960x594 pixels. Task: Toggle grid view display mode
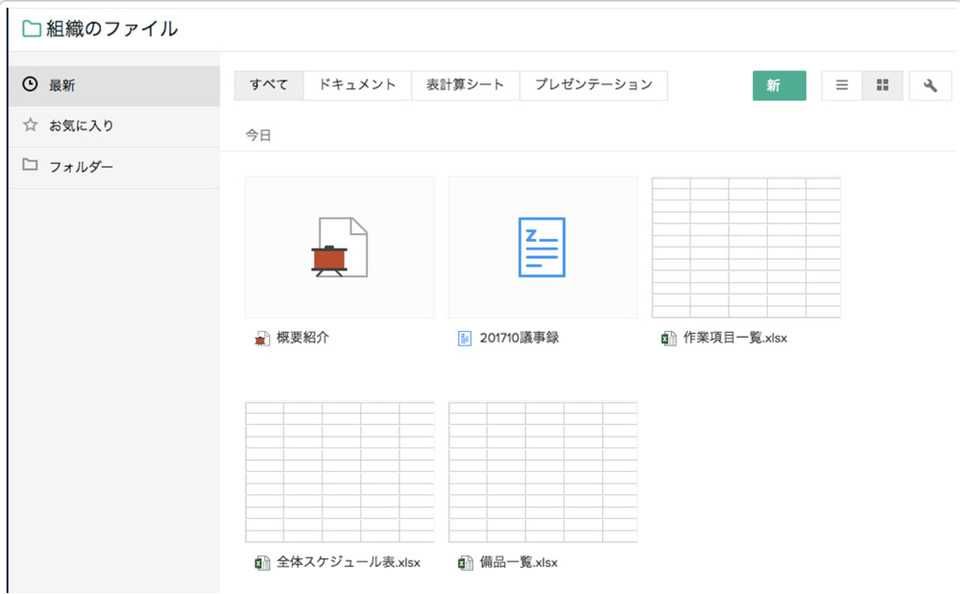[x=882, y=85]
